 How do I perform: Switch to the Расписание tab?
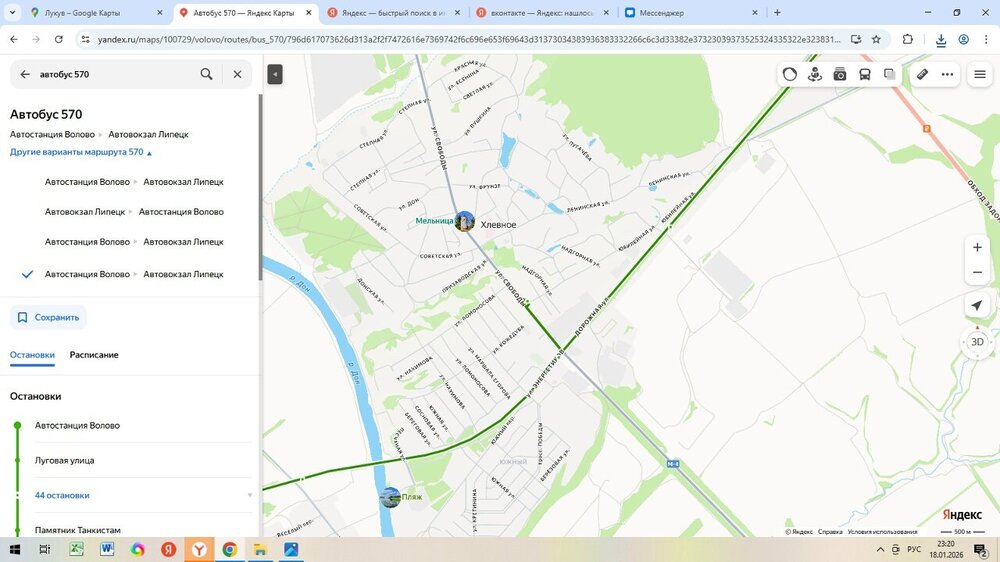(94, 355)
